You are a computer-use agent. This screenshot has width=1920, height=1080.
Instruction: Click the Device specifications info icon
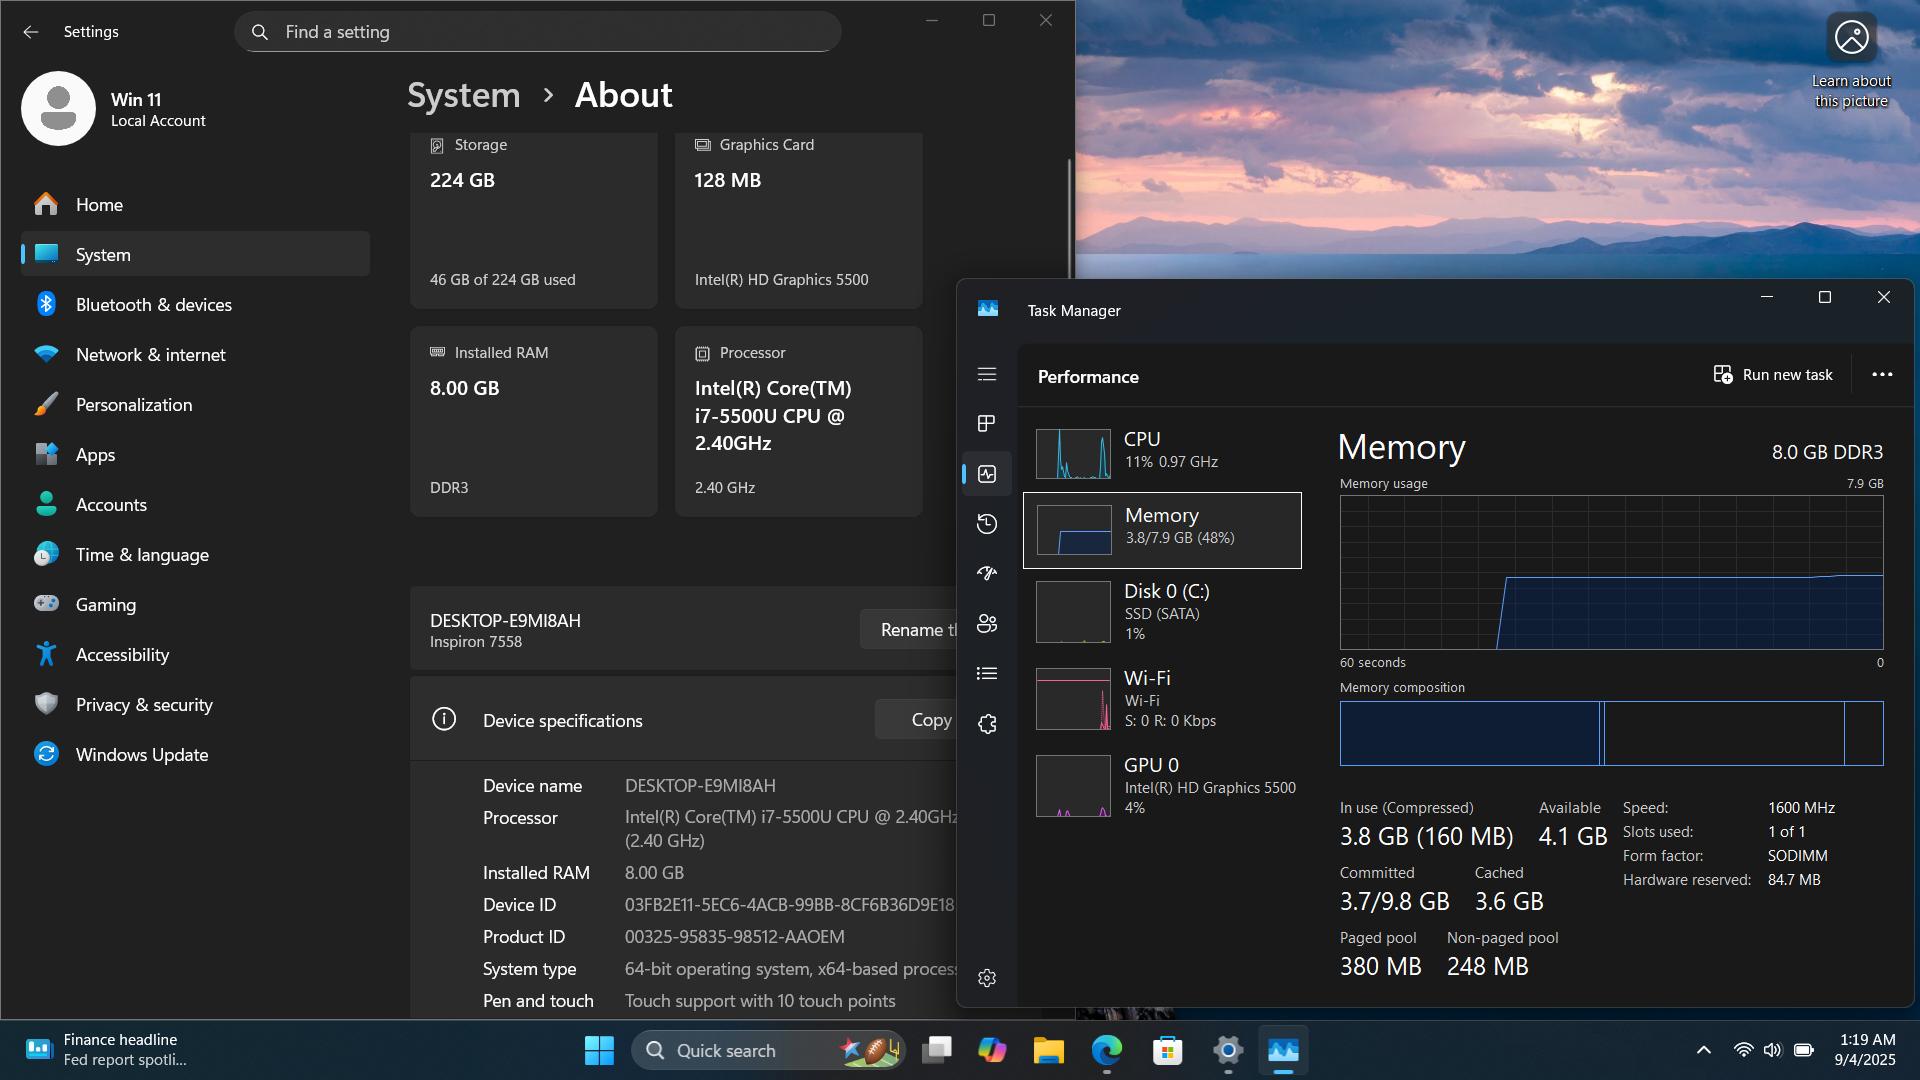444,719
